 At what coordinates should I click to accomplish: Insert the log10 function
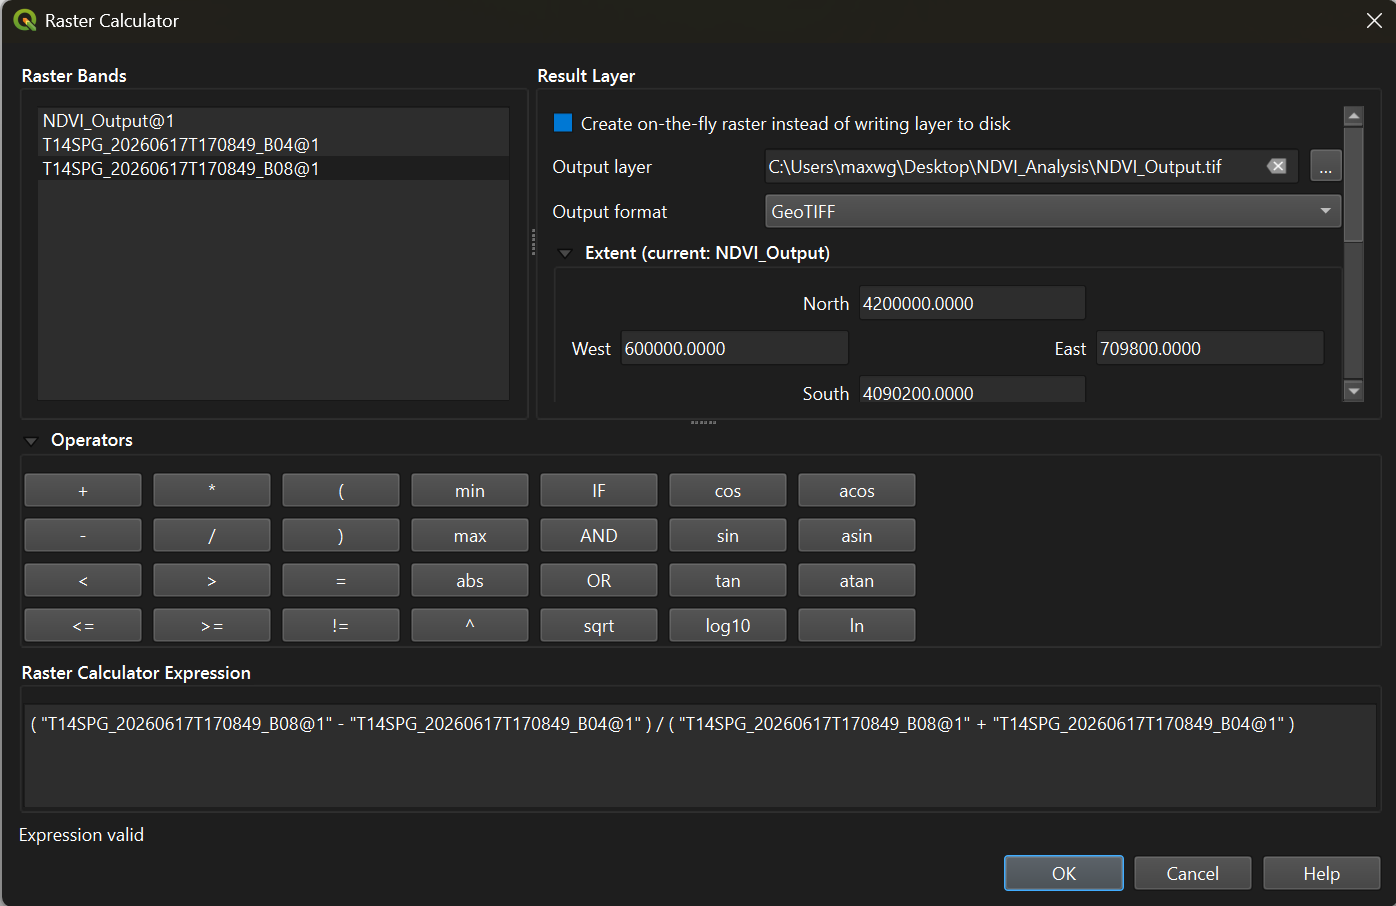click(728, 625)
